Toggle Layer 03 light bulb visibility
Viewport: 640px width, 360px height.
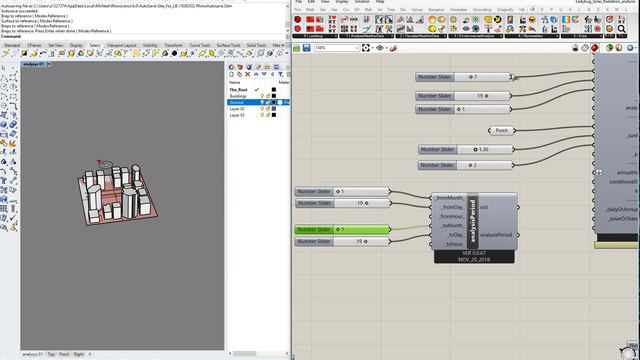click(x=262, y=116)
